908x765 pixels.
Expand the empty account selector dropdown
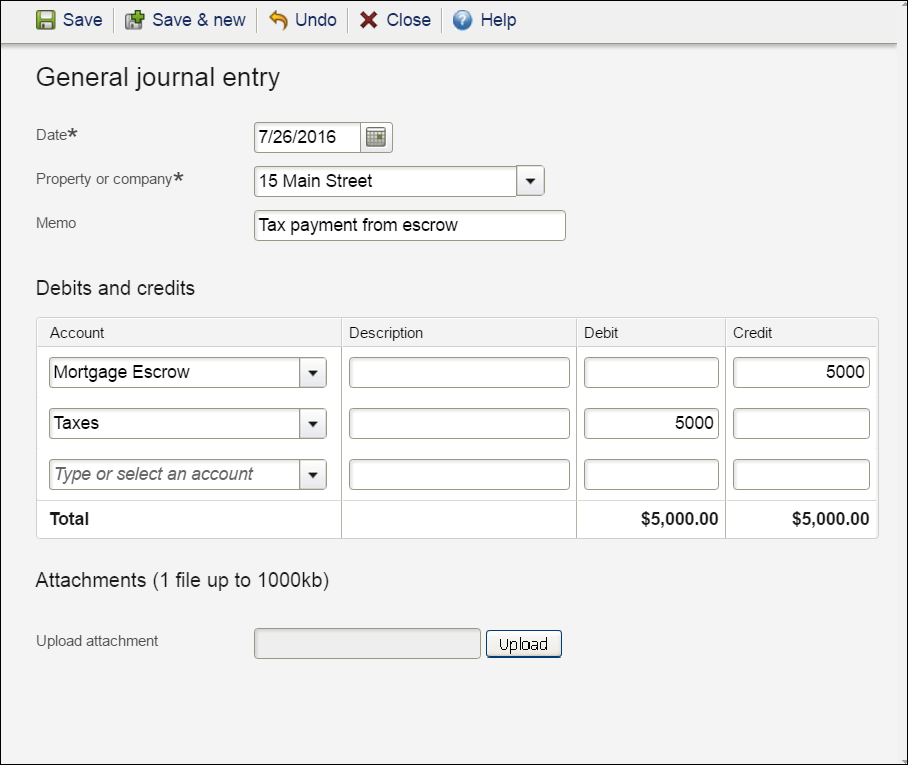pos(315,474)
